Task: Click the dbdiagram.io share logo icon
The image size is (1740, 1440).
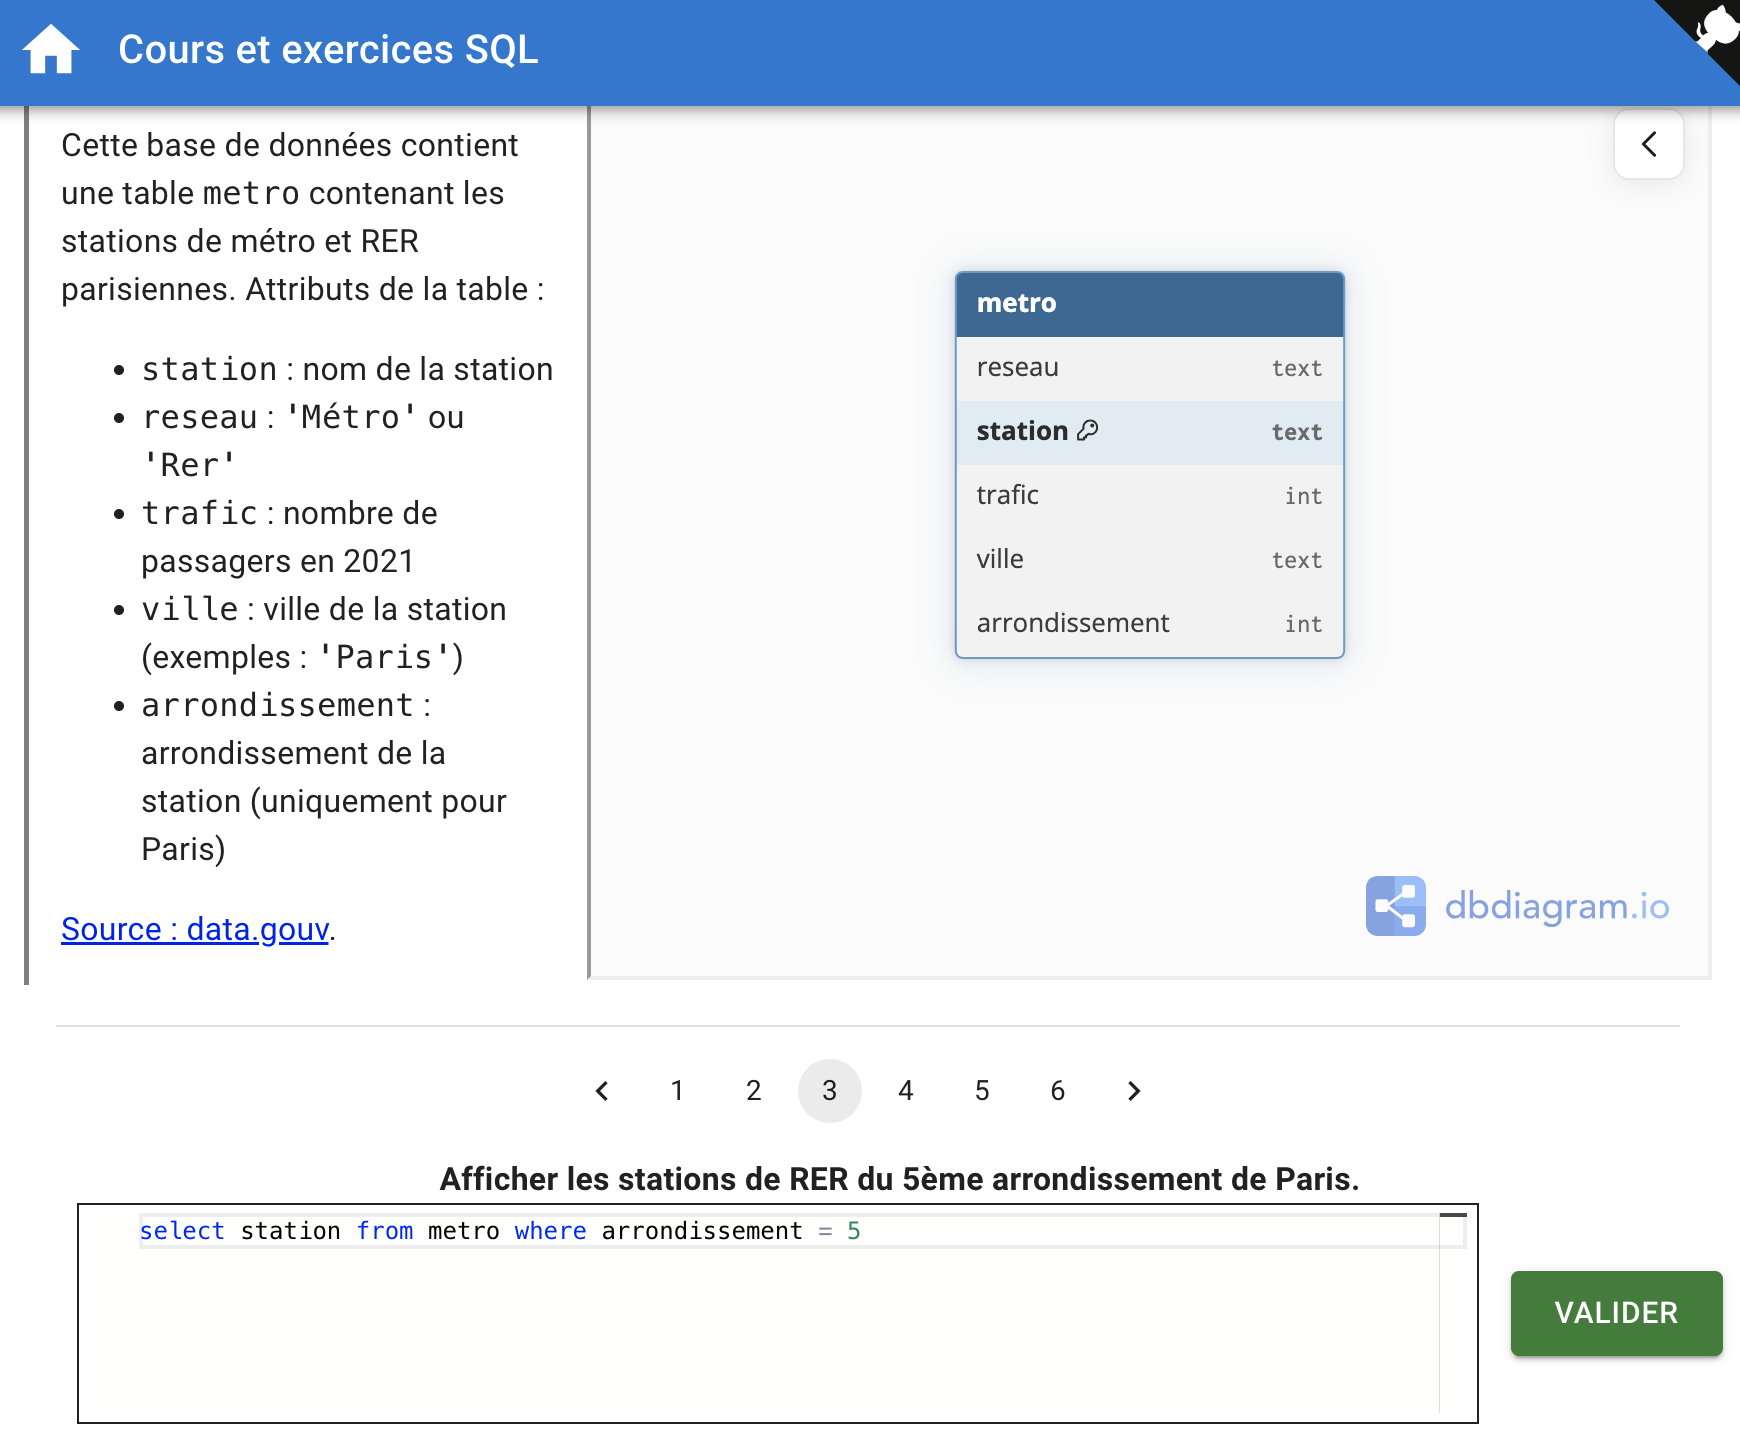Action: tap(1395, 906)
